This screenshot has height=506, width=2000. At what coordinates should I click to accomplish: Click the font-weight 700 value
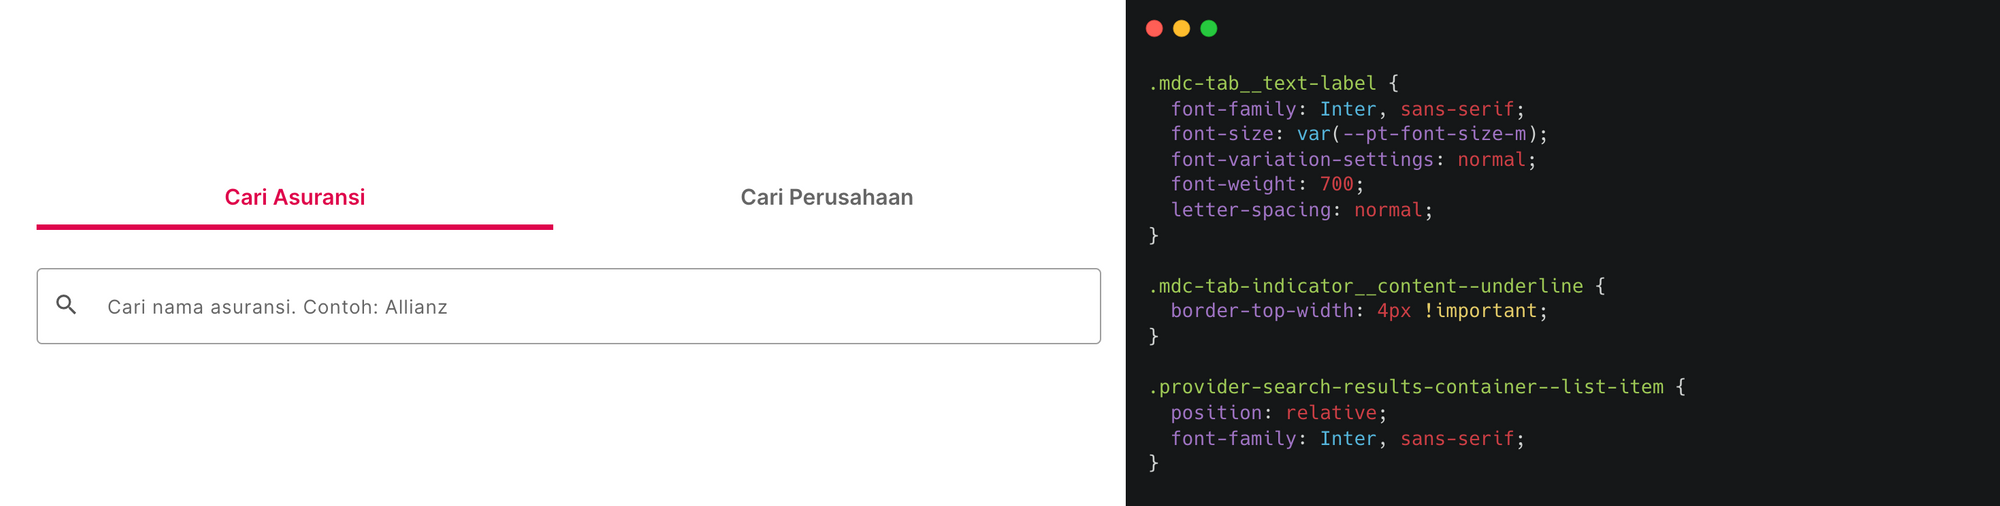click(1336, 184)
